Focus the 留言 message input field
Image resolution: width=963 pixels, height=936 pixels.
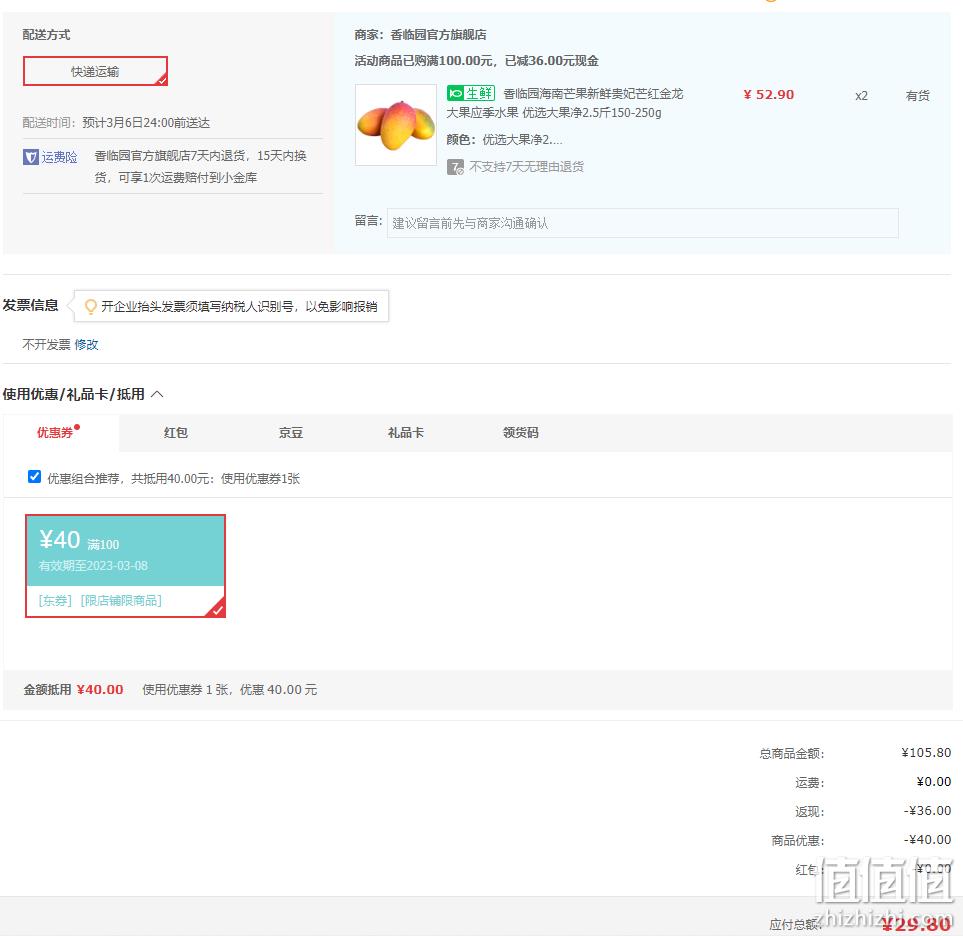(642, 223)
